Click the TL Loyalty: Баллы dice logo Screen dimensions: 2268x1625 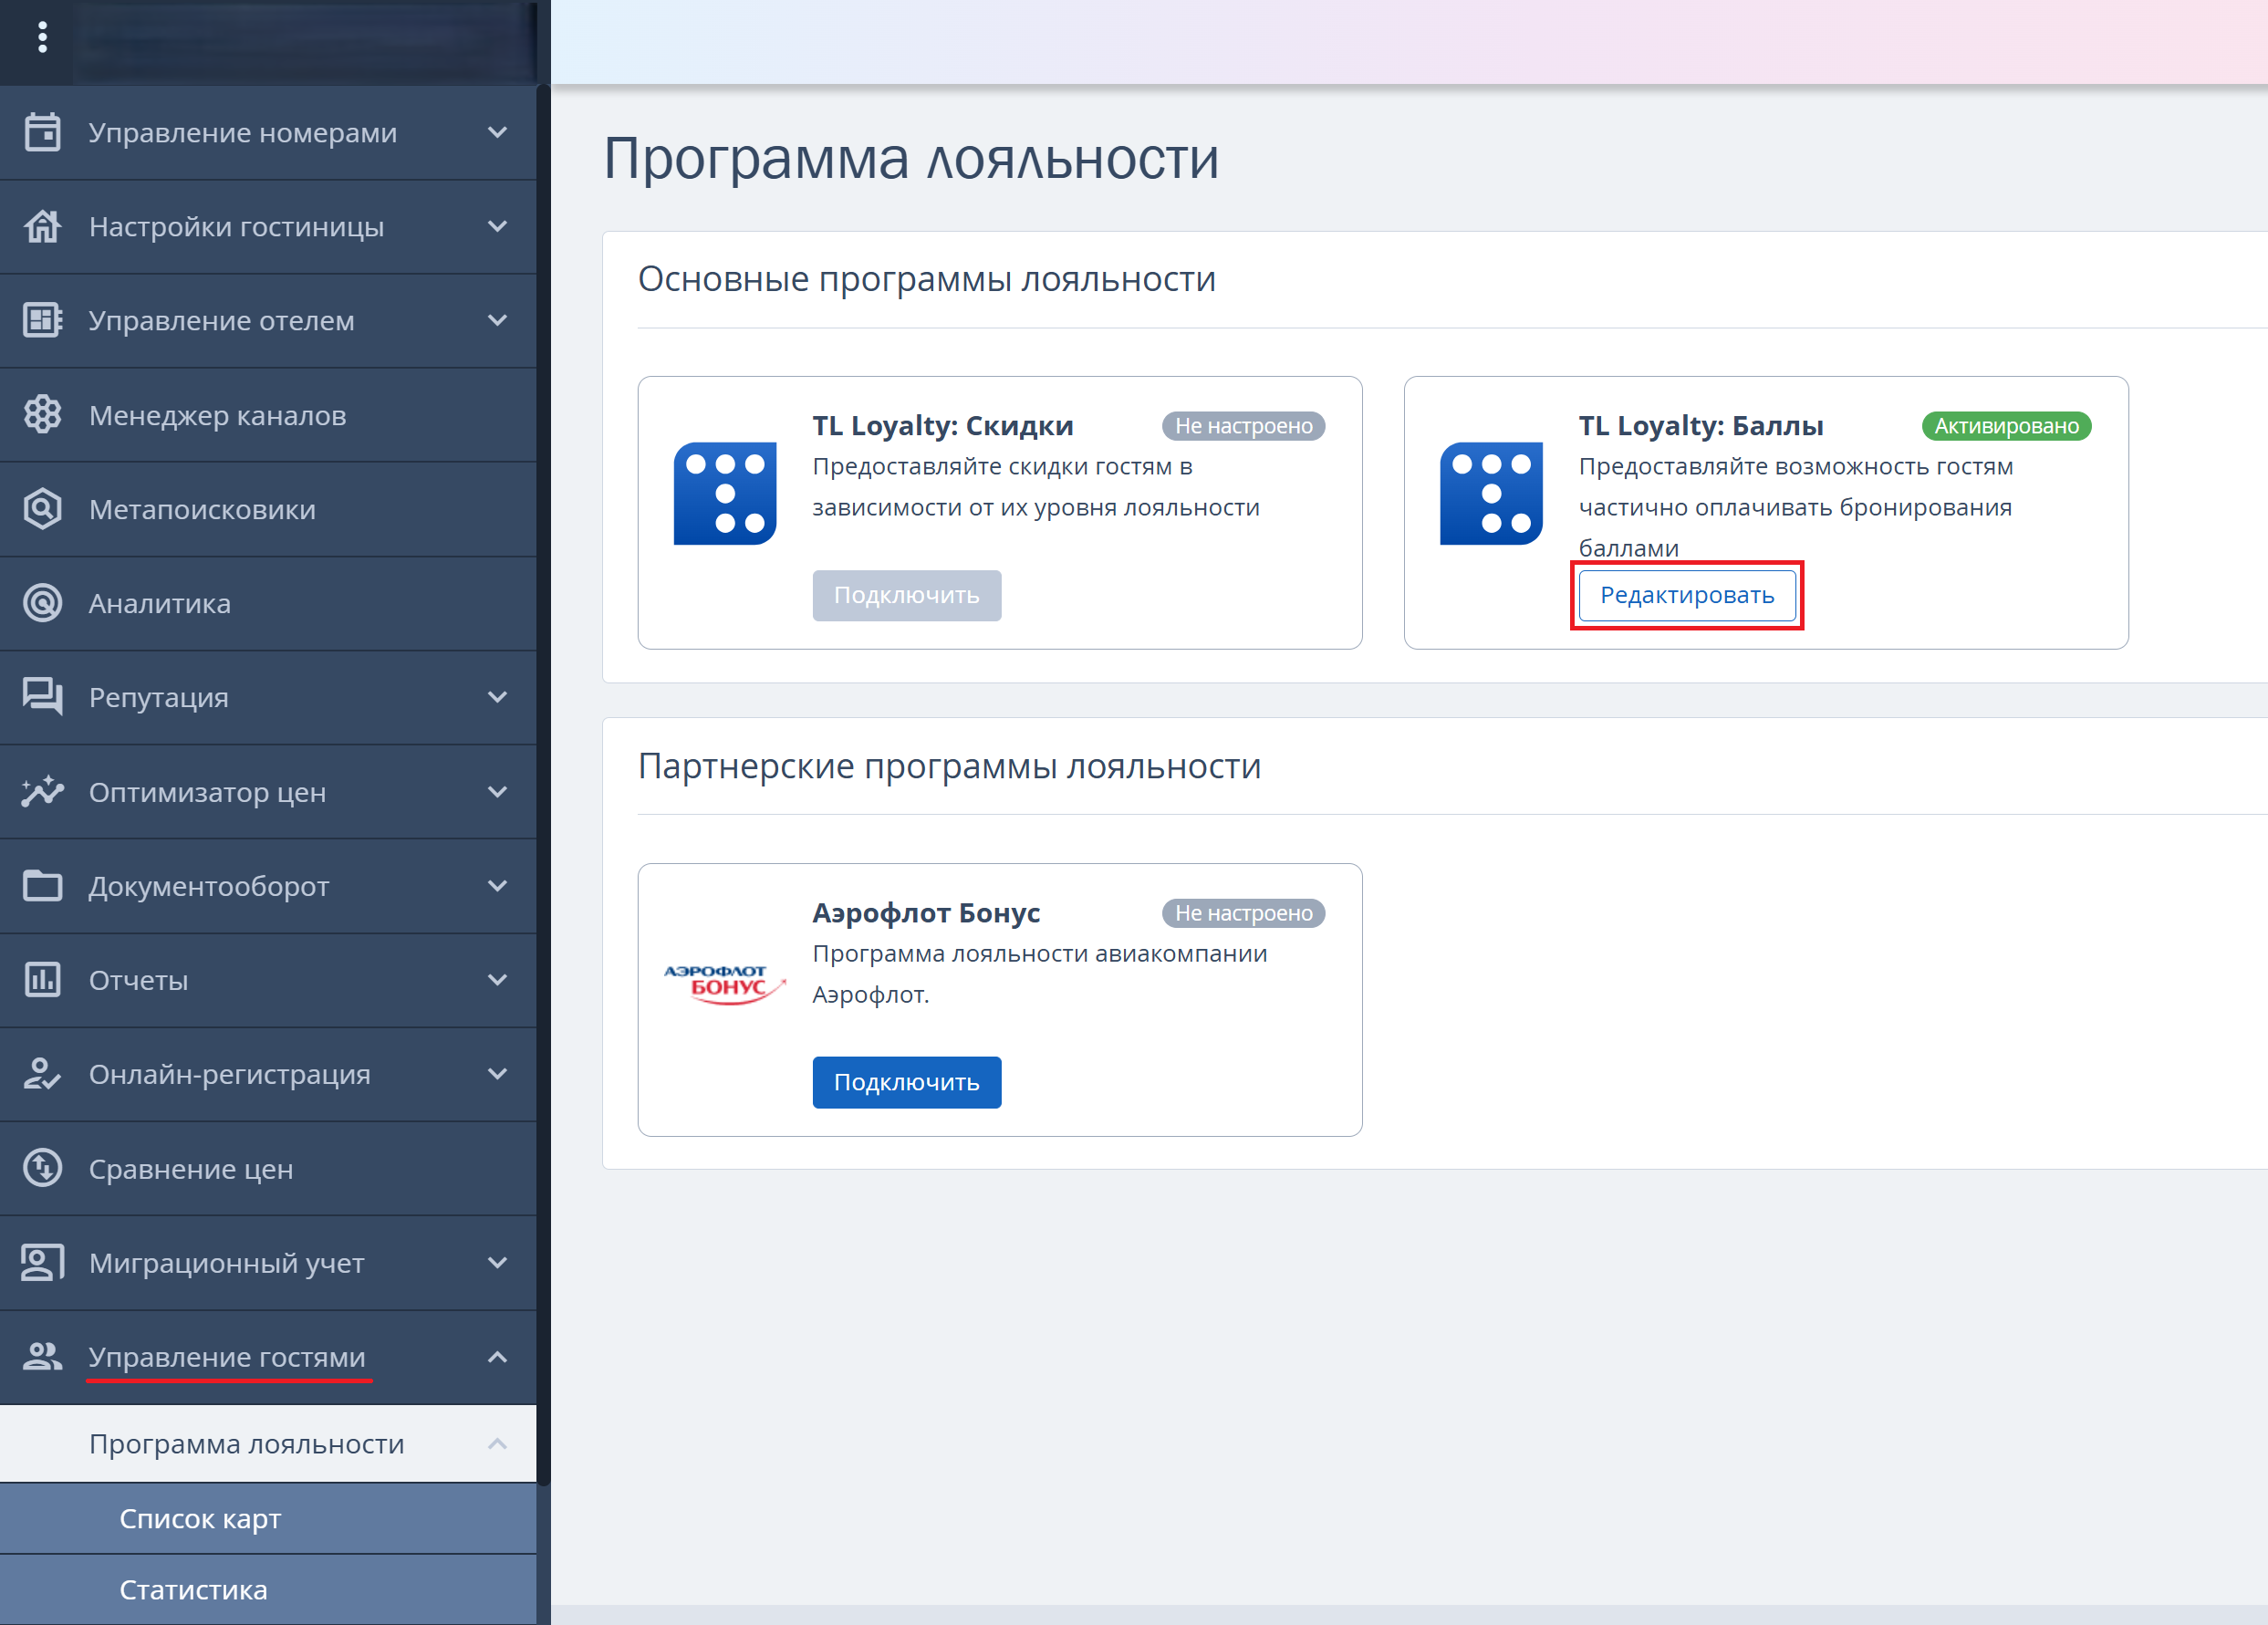pyautogui.click(x=1490, y=493)
